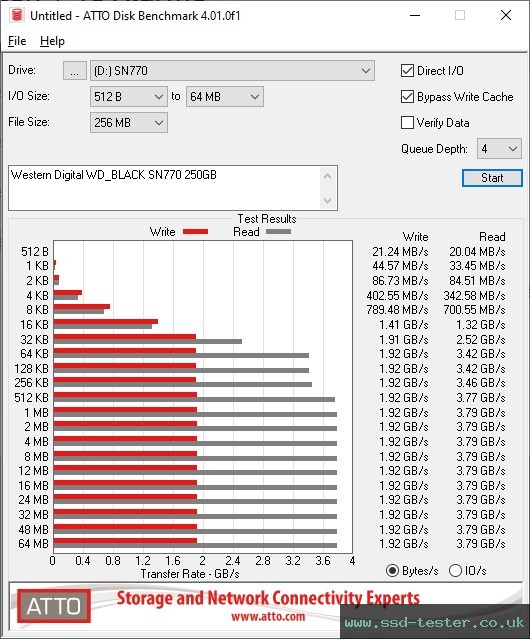Image resolution: width=530 pixels, height=639 pixels.
Task: Click the gray Read legend swatch
Action: [x=278, y=232]
